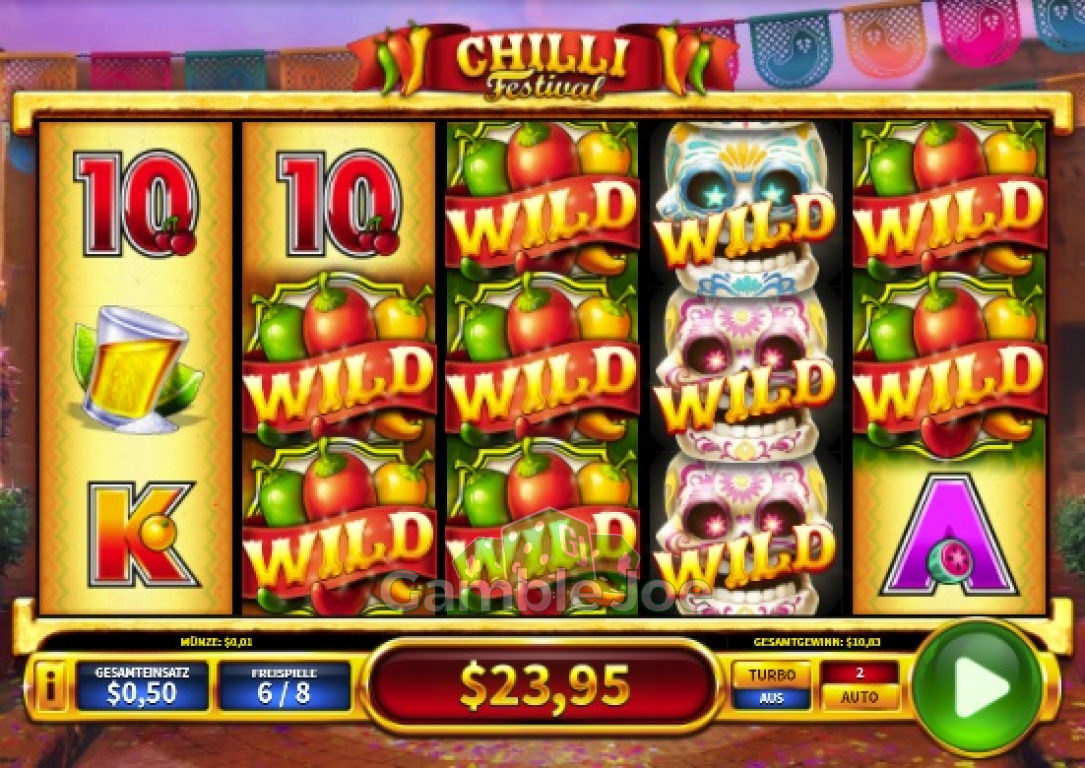Click the middle pink skull wild symbol

[744, 370]
